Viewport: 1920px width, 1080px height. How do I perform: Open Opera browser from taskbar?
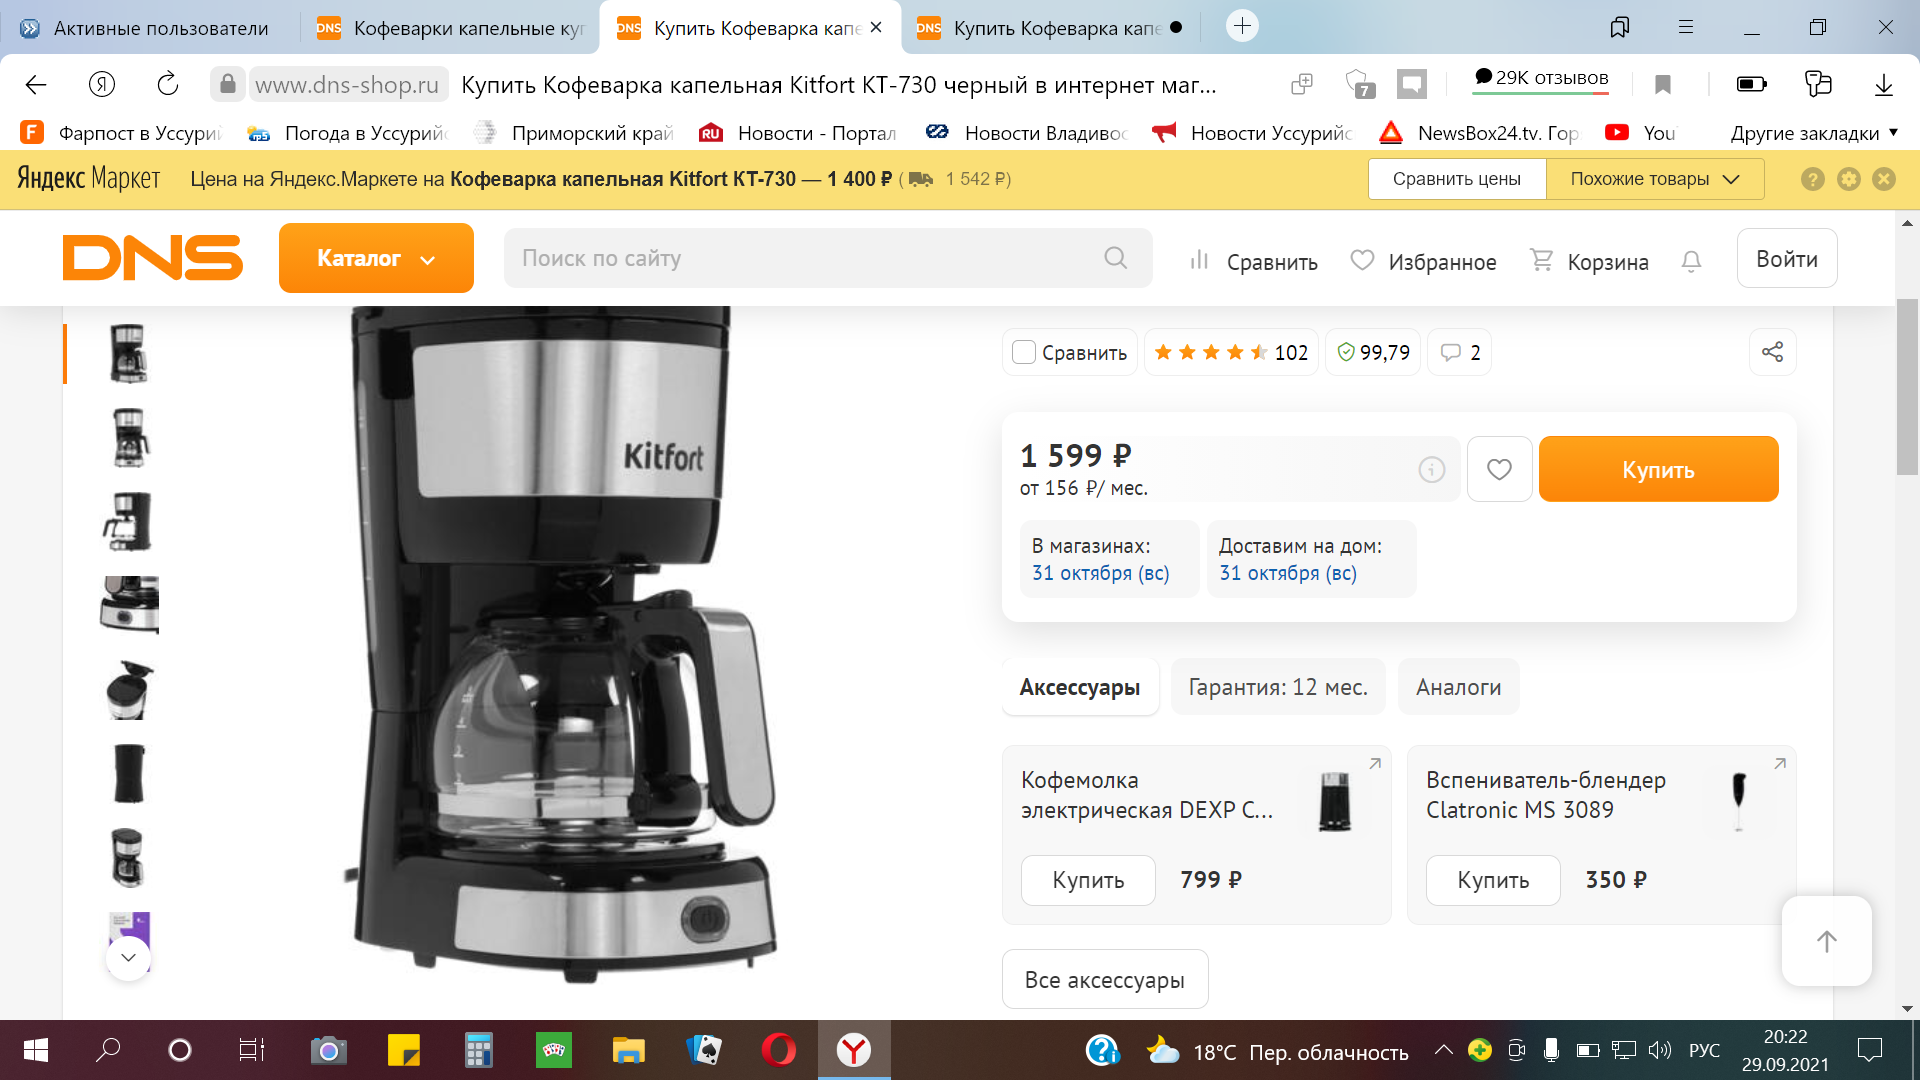pos(778,1050)
